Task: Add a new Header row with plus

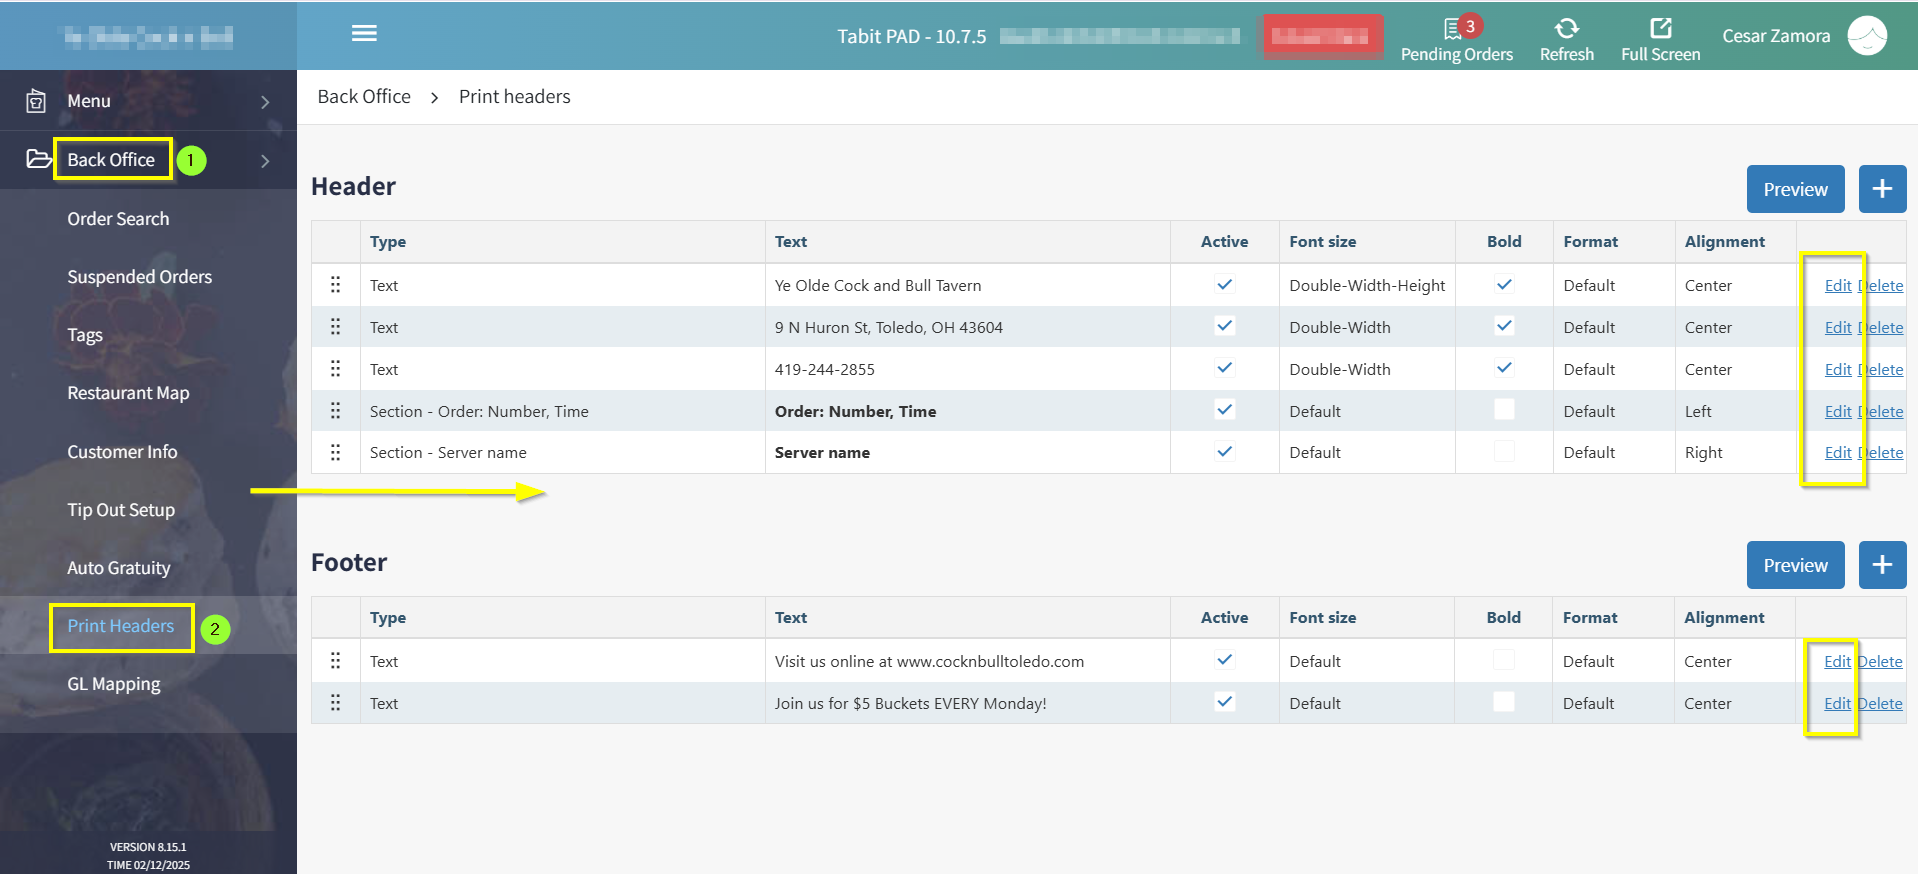Action: [1882, 189]
